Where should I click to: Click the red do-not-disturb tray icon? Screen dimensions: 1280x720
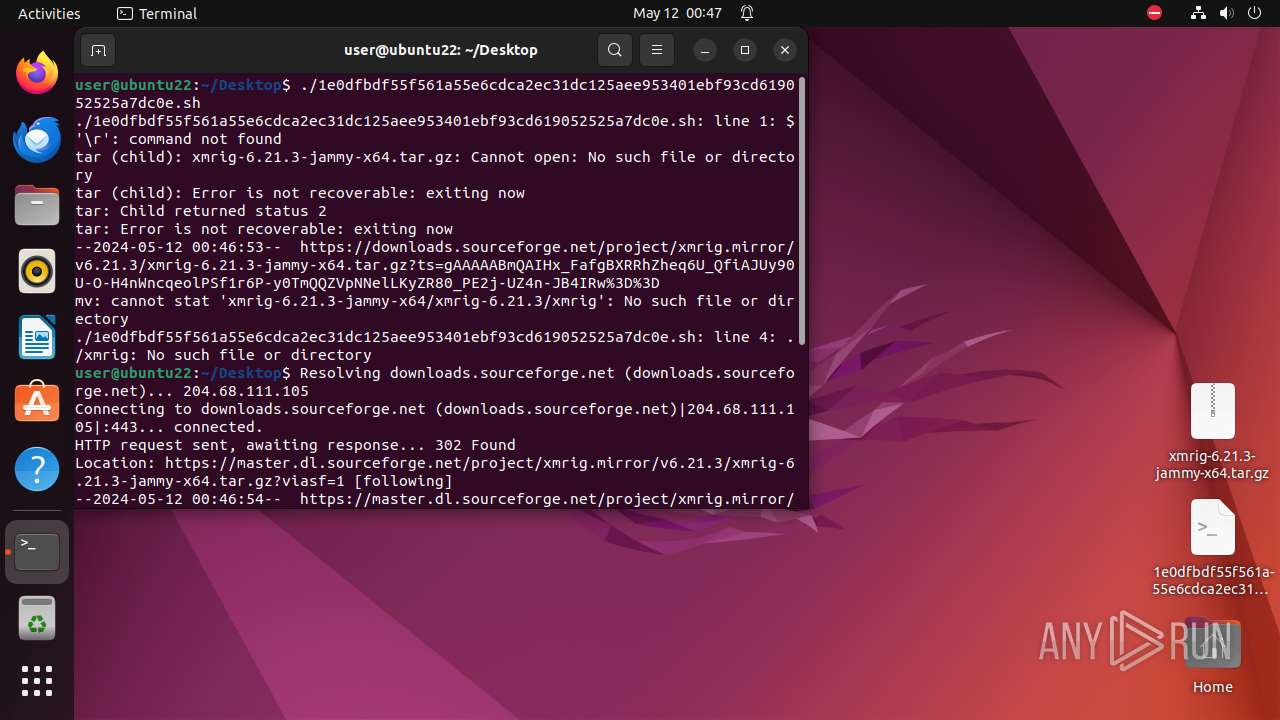pos(1154,13)
